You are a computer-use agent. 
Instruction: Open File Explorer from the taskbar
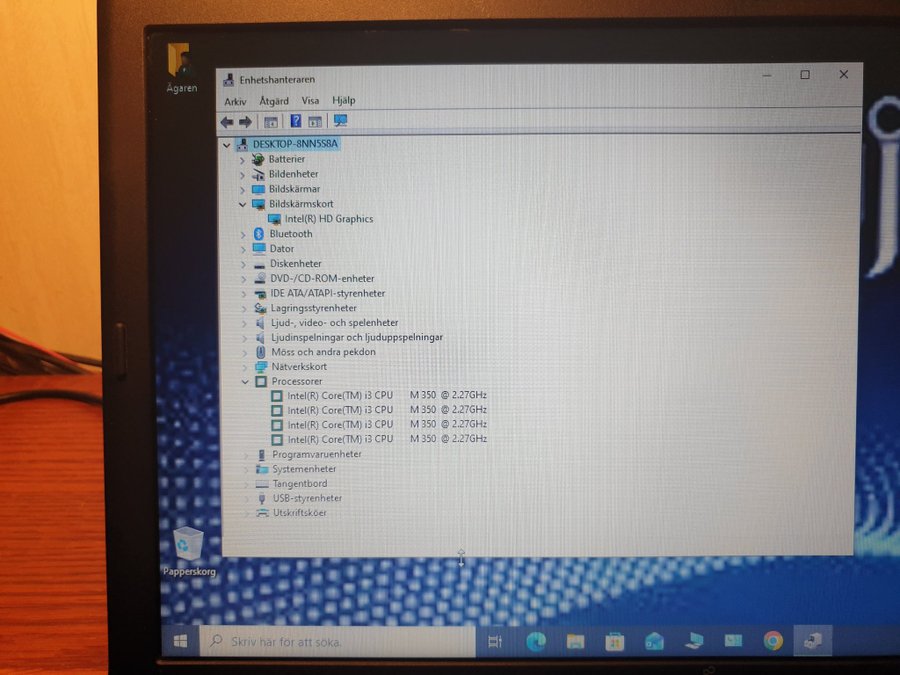(x=576, y=642)
